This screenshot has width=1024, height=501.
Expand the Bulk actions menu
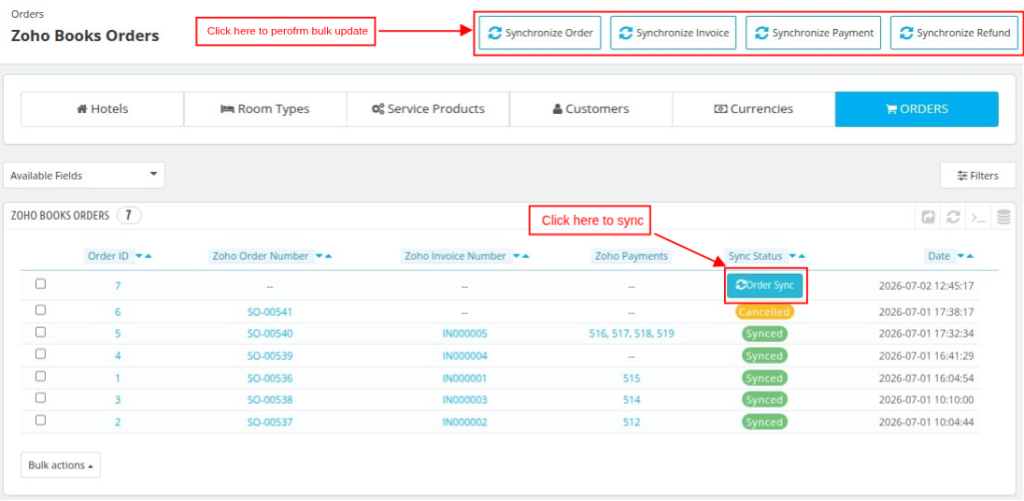60,465
